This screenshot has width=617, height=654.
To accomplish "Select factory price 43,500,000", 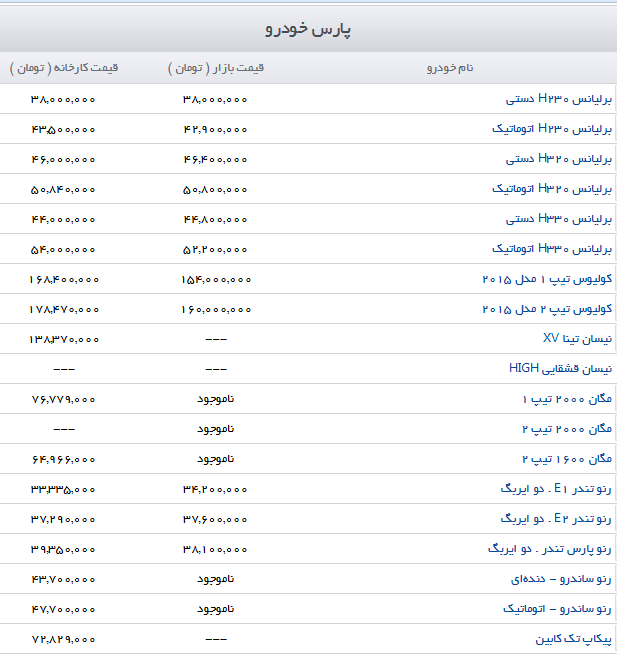I will [x=63, y=130].
